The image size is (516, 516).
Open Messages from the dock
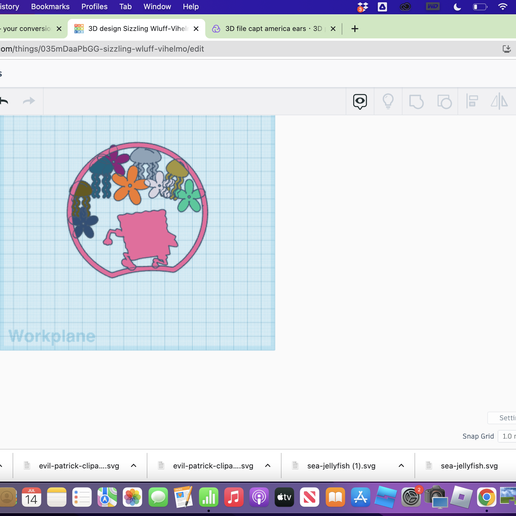158,497
